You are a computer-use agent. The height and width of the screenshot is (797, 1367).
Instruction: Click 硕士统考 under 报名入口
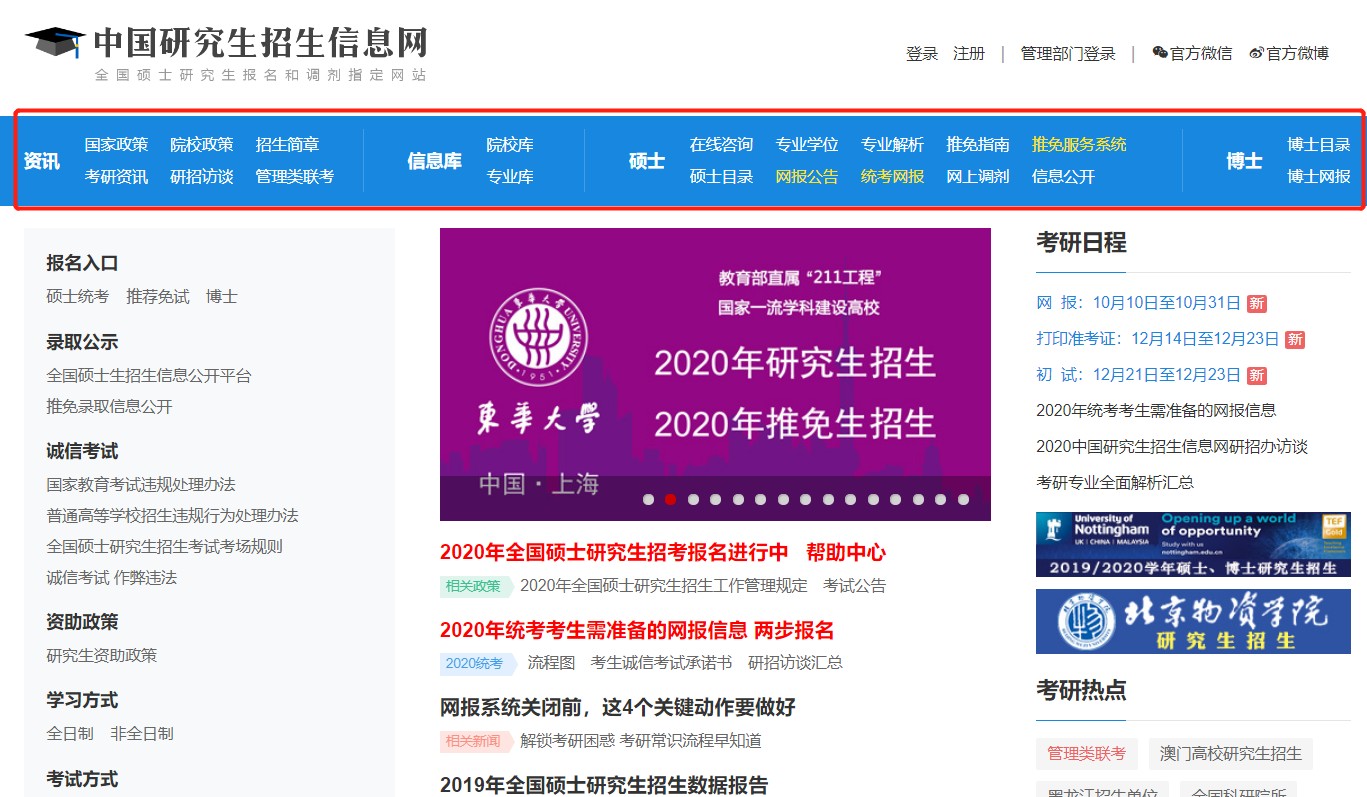(77, 296)
